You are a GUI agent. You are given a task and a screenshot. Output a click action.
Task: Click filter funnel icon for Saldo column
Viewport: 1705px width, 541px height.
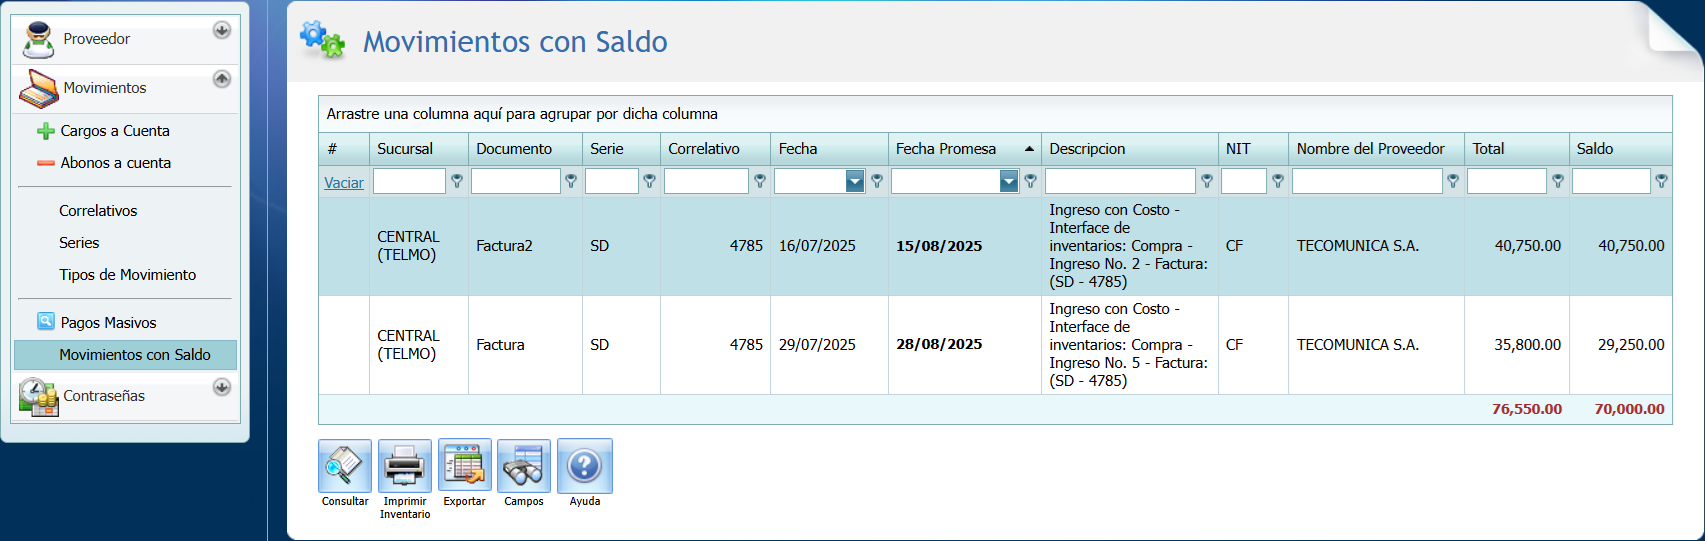tap(1661, 181)
